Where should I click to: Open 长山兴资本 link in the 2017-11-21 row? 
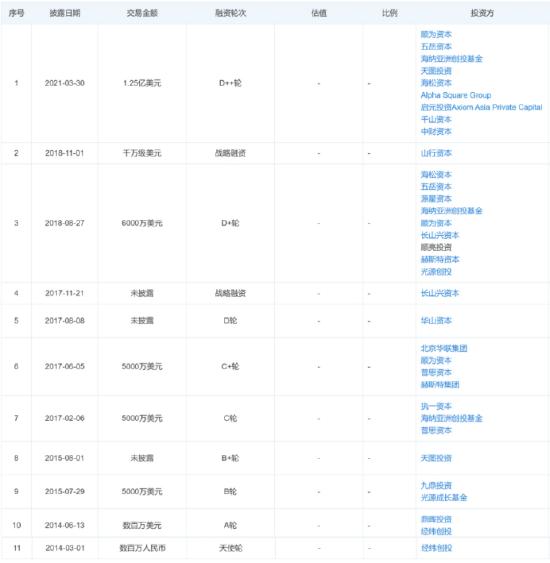(x=440, y=293)
